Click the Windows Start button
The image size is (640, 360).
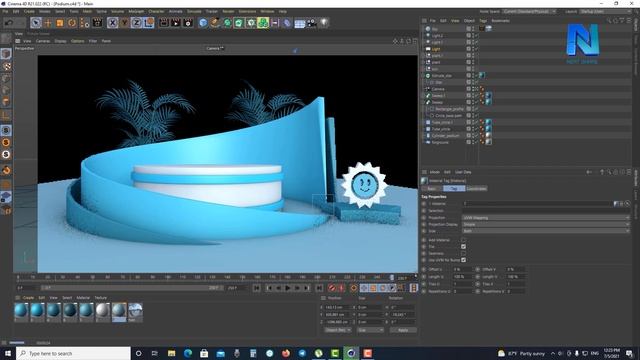[x=7, y=353]
